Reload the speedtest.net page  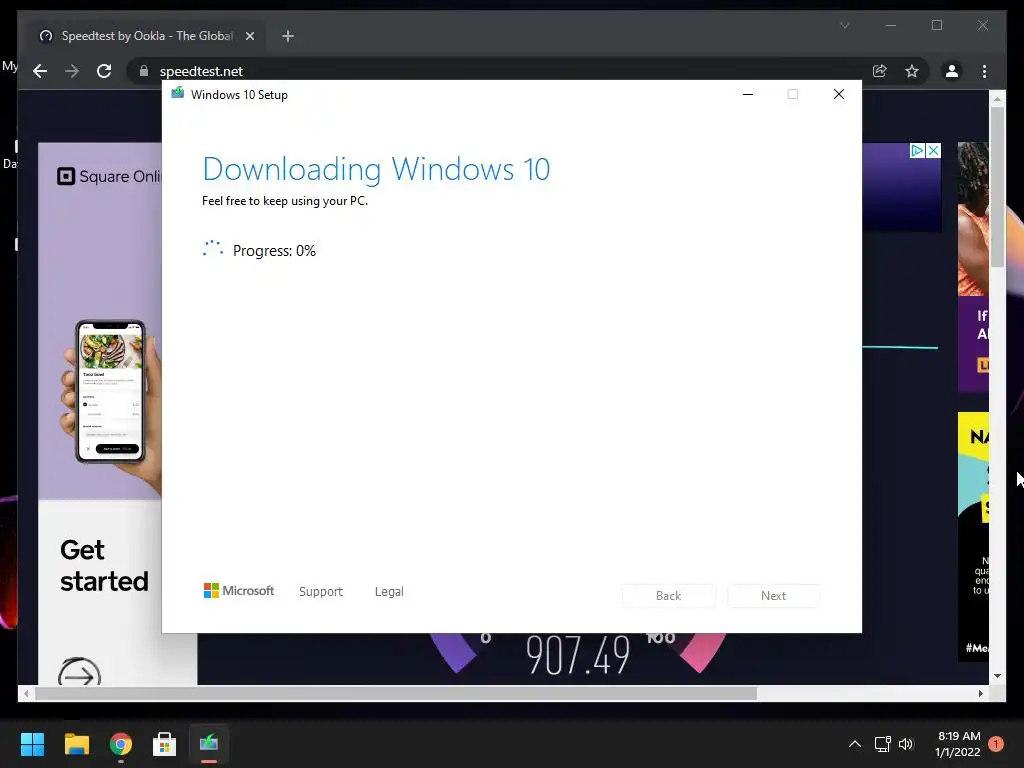coord(104,71)
